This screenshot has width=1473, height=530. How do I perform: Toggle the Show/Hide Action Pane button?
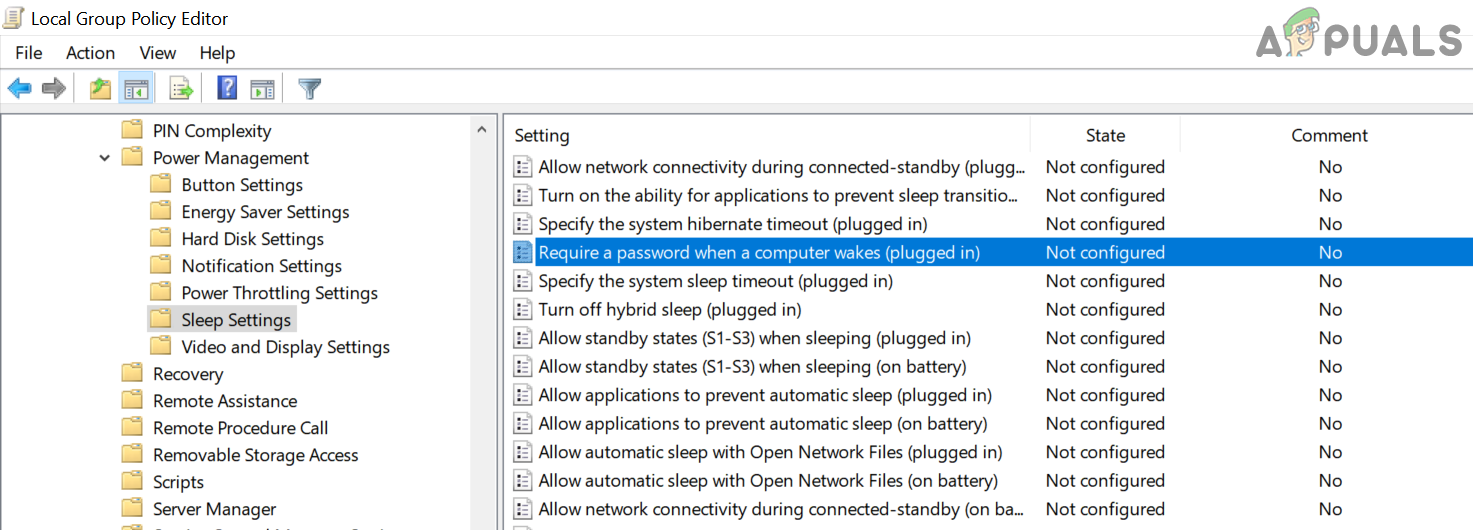(262, 89)
